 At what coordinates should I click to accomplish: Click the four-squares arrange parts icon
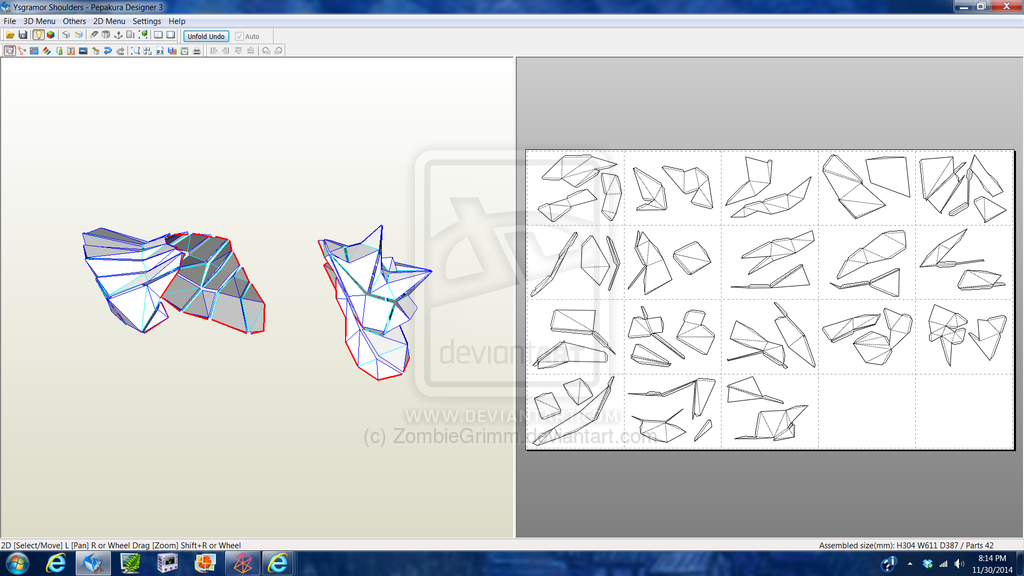[x=148, y=50]
